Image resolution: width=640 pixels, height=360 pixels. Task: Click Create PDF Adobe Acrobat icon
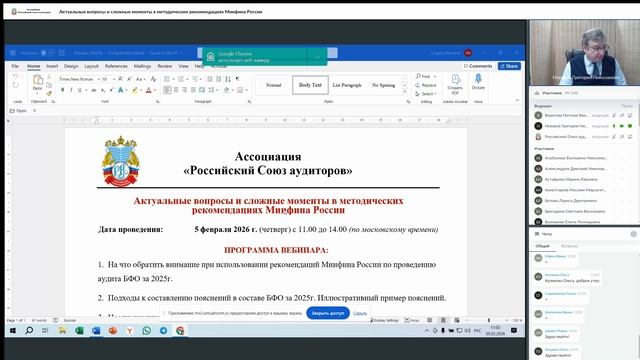tap(455, 84)
